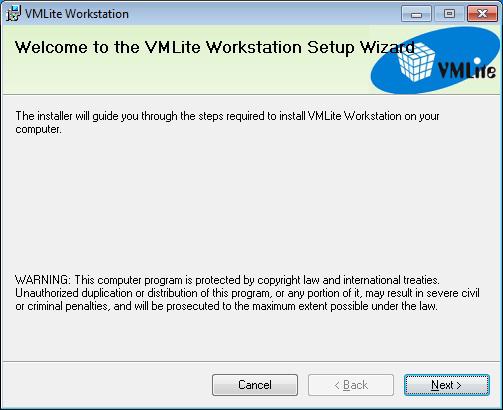
Task: Click the VMLite Workstation title bar text
Action: (x=77, y=14)
